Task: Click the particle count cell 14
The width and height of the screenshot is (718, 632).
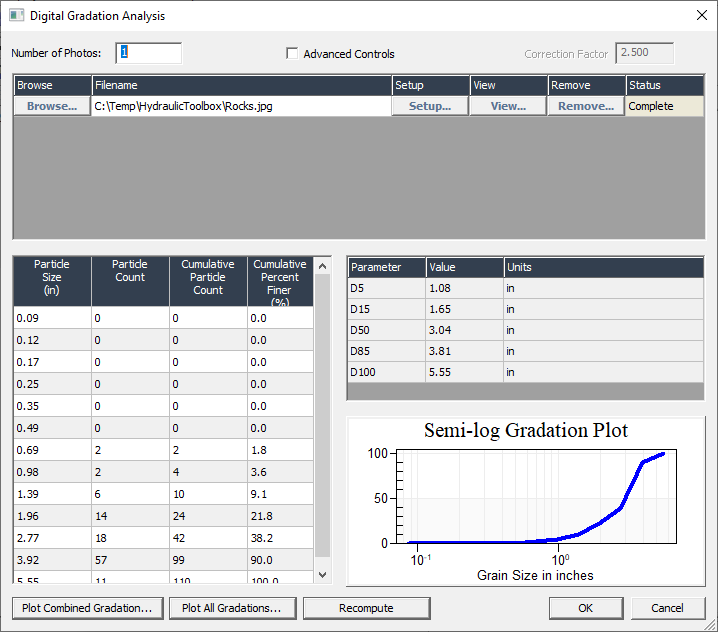Action: coord(130,516)
